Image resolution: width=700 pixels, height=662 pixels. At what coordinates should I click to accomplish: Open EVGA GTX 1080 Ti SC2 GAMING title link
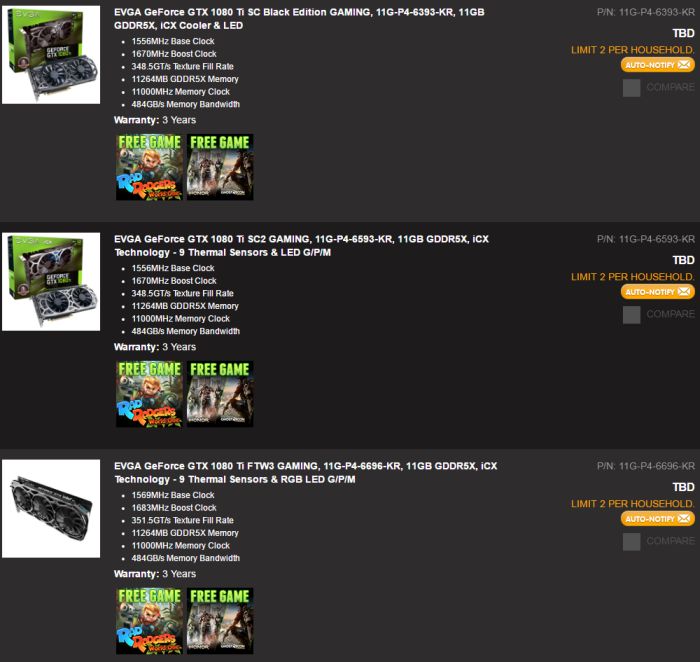[x=301, y=246]
